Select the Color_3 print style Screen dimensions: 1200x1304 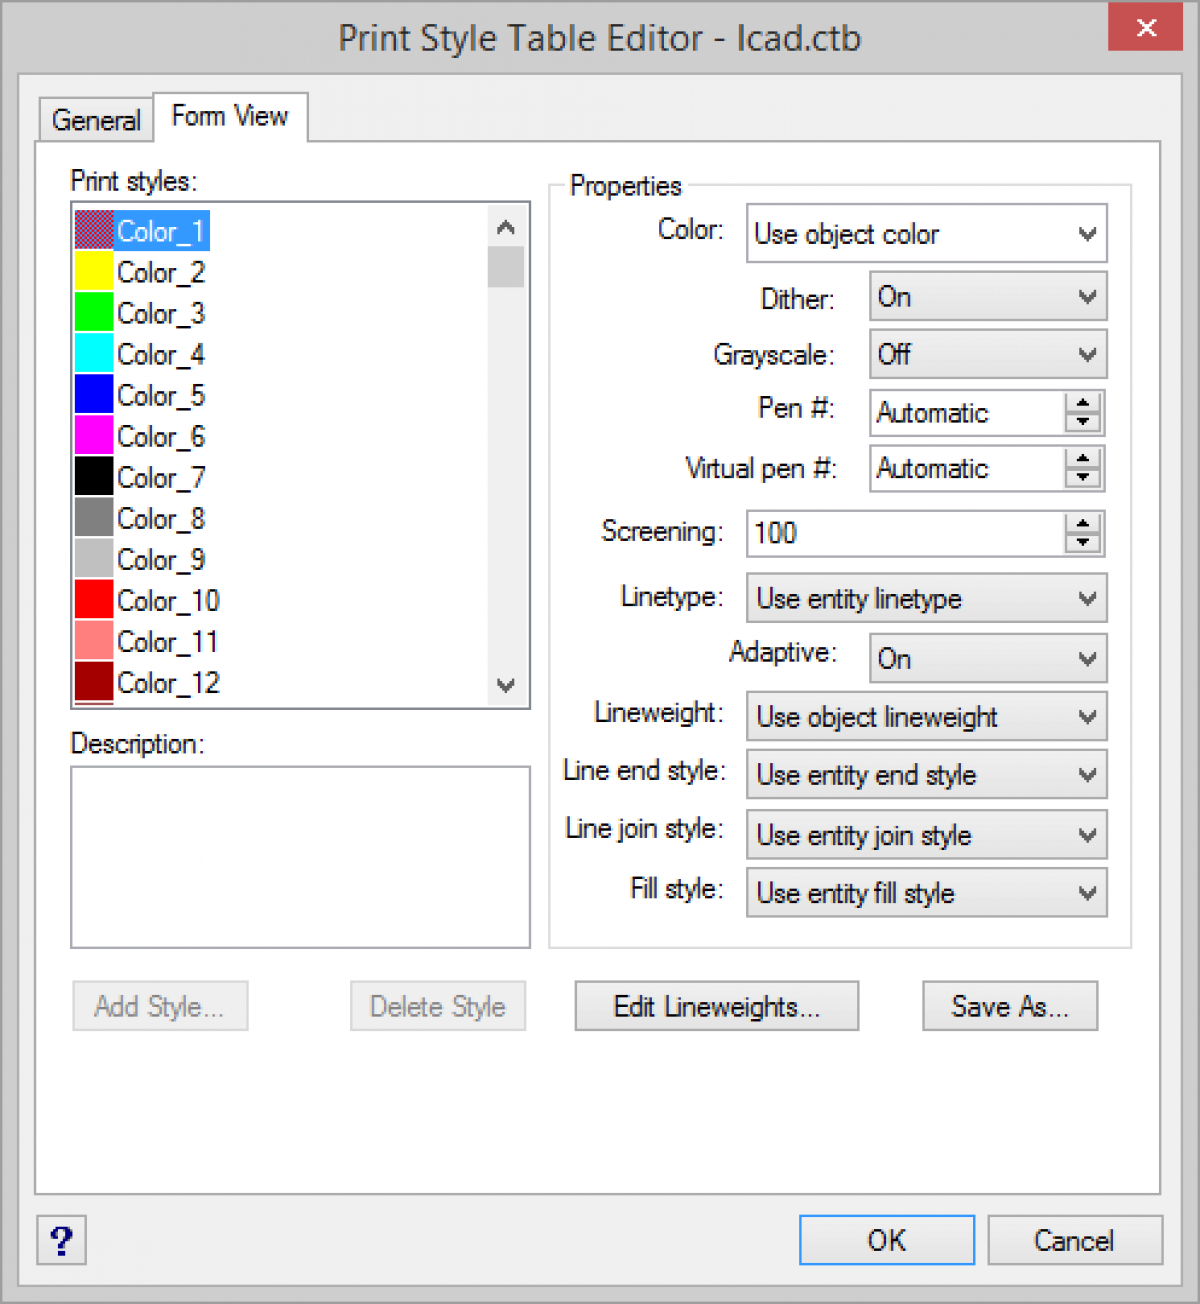[x=160, y=313]
